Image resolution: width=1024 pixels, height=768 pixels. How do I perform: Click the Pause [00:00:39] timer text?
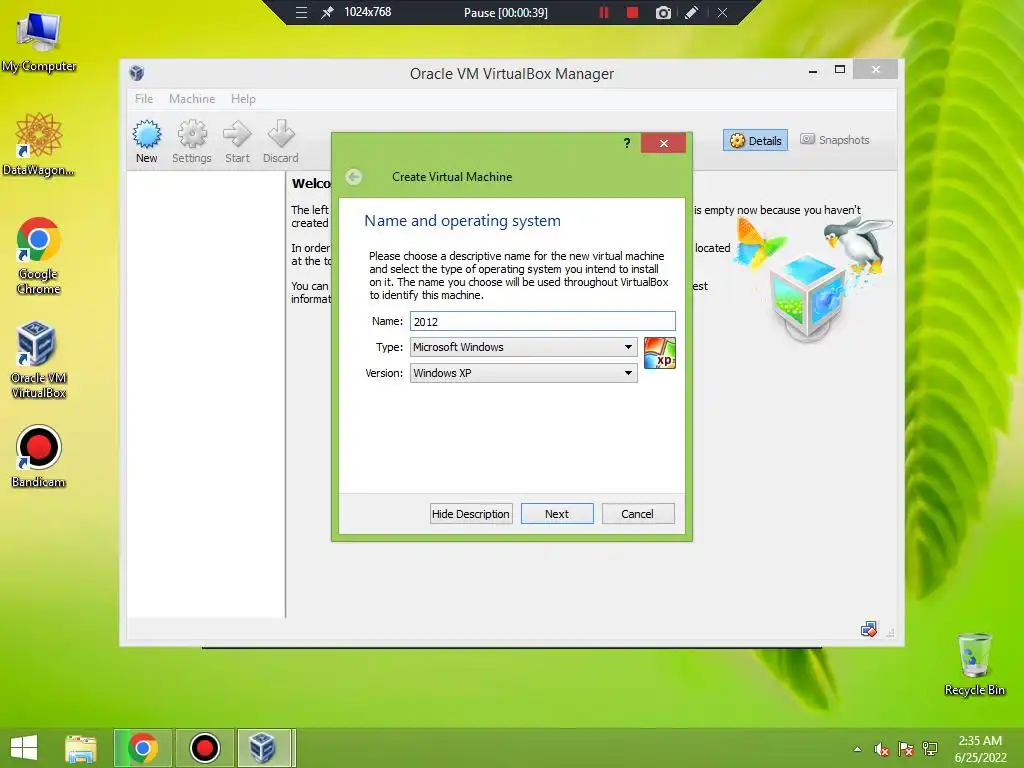tap(505, 12)
